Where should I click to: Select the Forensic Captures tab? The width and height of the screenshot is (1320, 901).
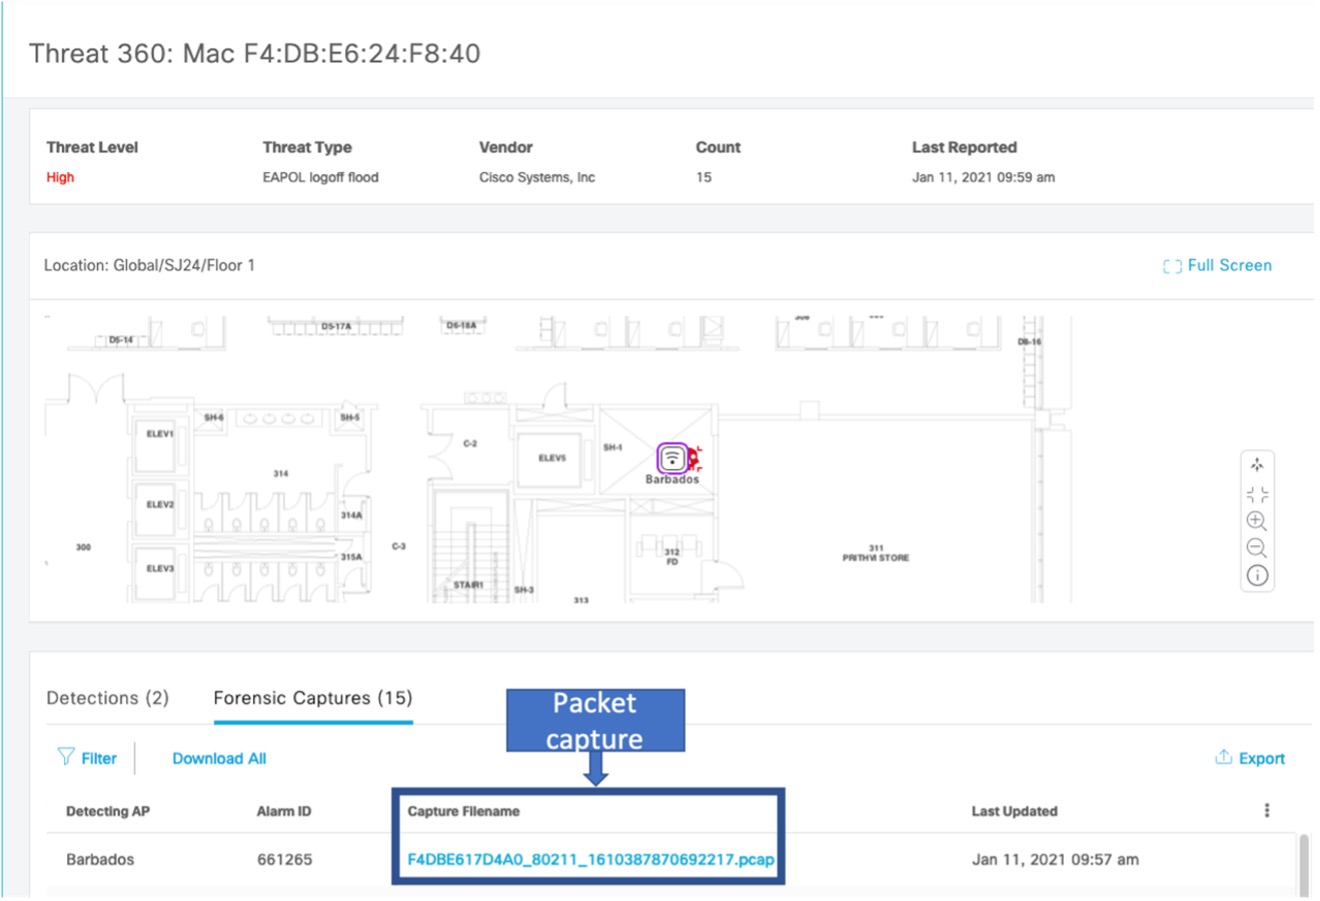pyautogui.click(x=312, y=698)
